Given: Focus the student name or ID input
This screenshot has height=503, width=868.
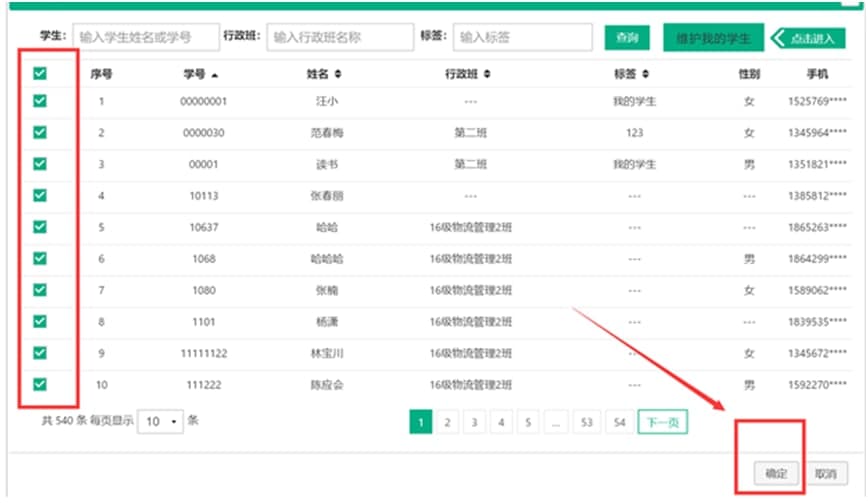Looking at the screenshot, I should 146,37.
